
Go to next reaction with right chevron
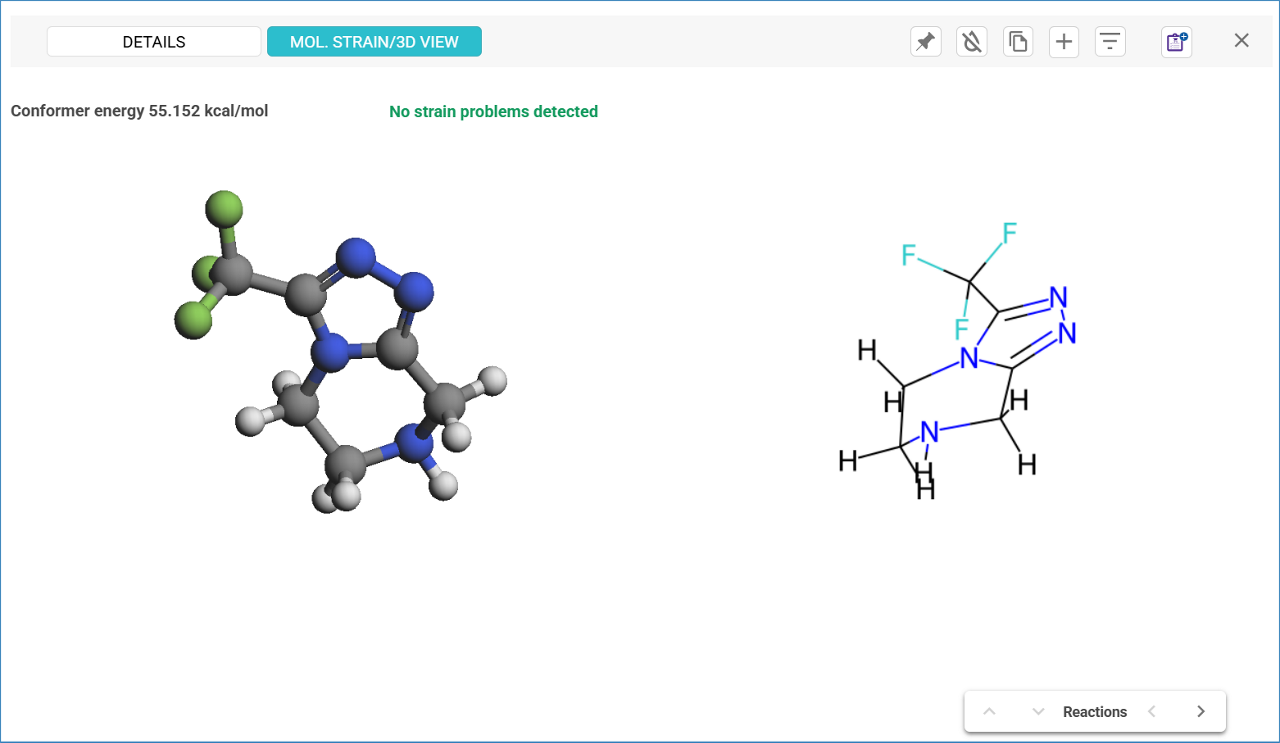1201,712
